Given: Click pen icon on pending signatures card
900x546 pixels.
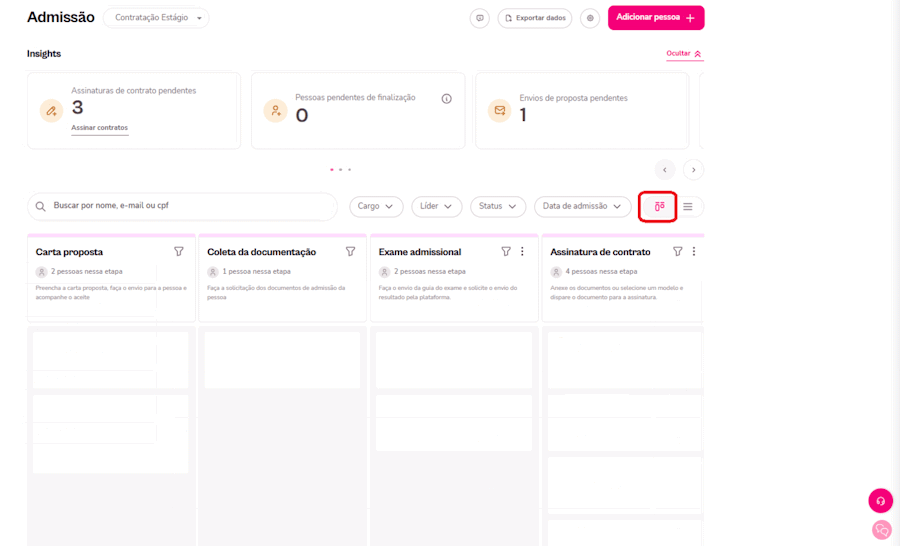Looking at the screenshot, I should click(51, 110).
